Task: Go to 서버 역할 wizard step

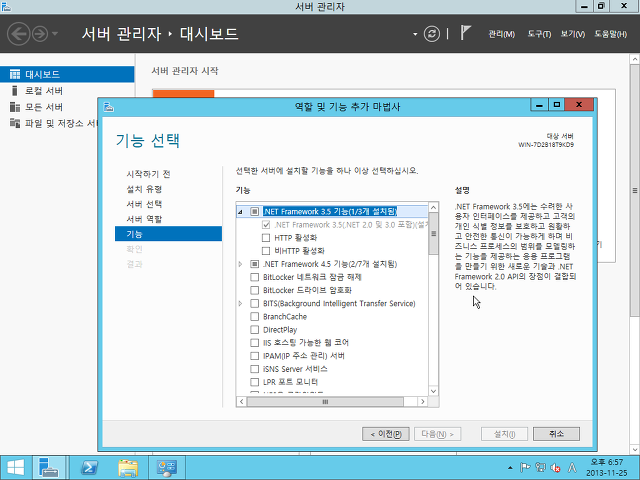Action: pyautogui.click(x=144, y=219)
